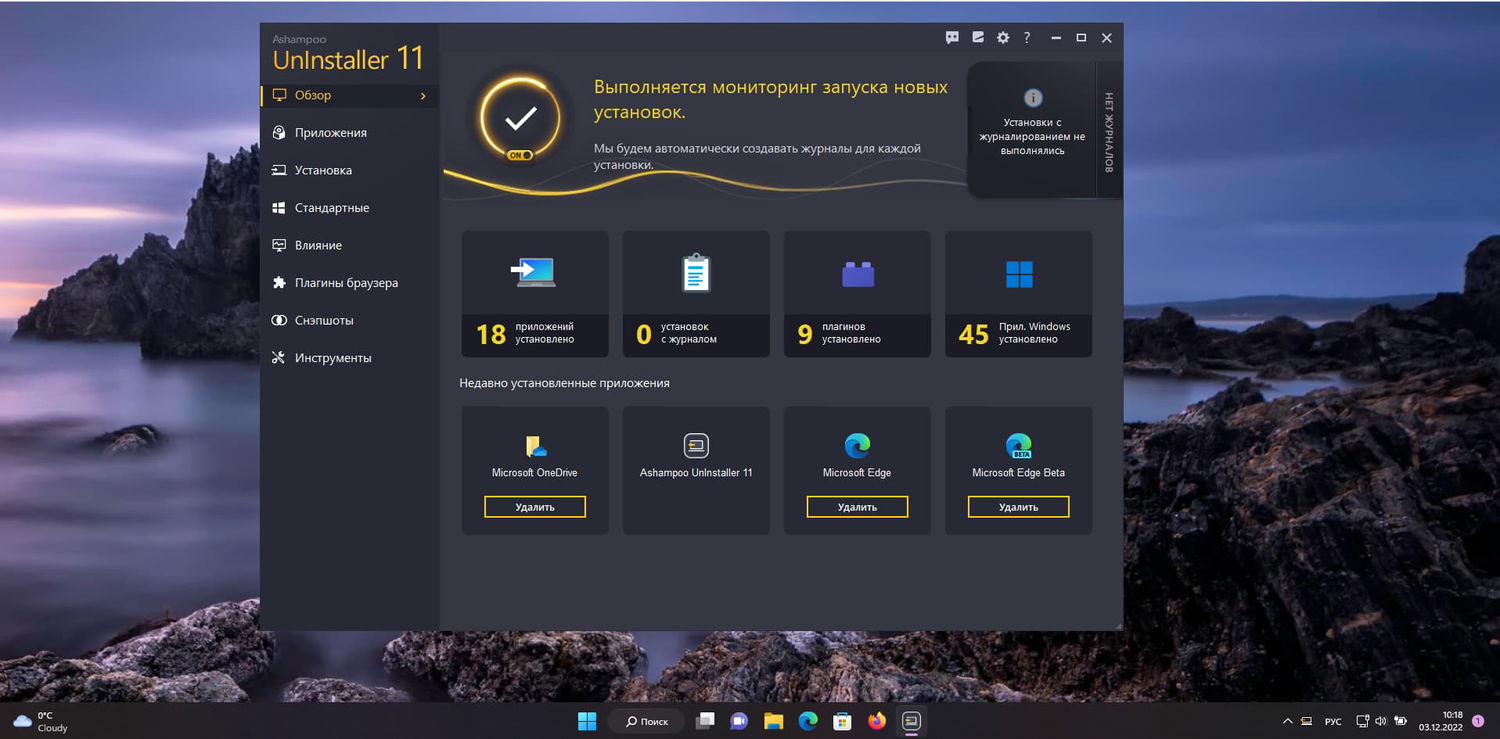Open the notification badge on the taskbar
This screenshot has height=739, width=1500.
point(1478,721)
